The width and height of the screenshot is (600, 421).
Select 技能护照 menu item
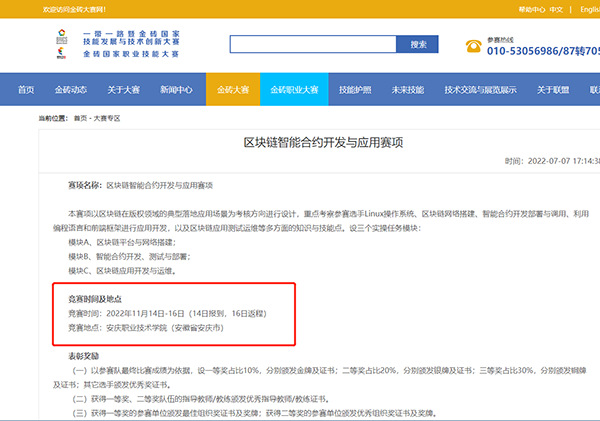pyautogui.click(x=357, y=90)
